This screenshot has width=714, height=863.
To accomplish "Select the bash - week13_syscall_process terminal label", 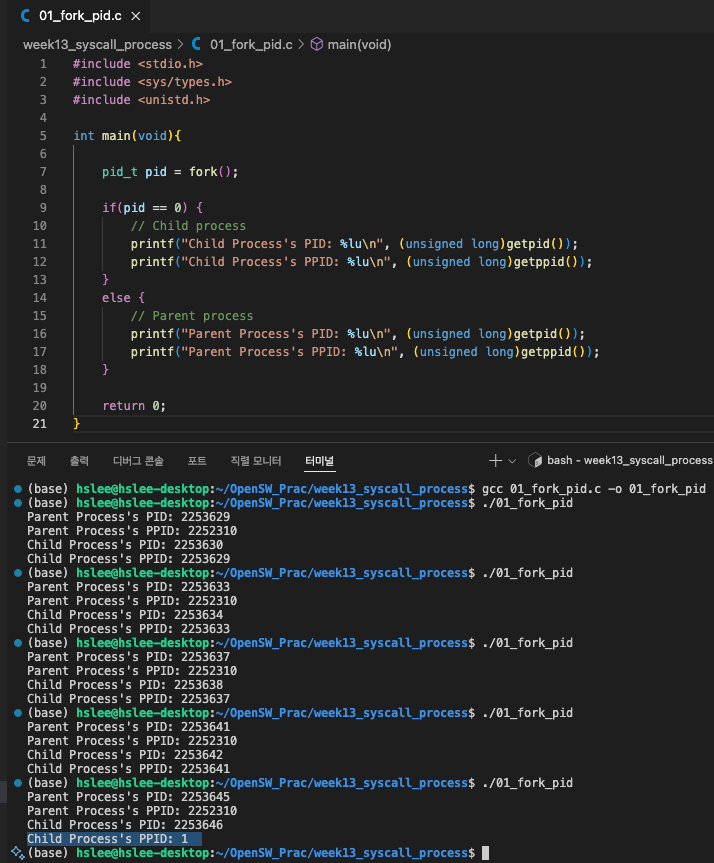I will (630, 460).
